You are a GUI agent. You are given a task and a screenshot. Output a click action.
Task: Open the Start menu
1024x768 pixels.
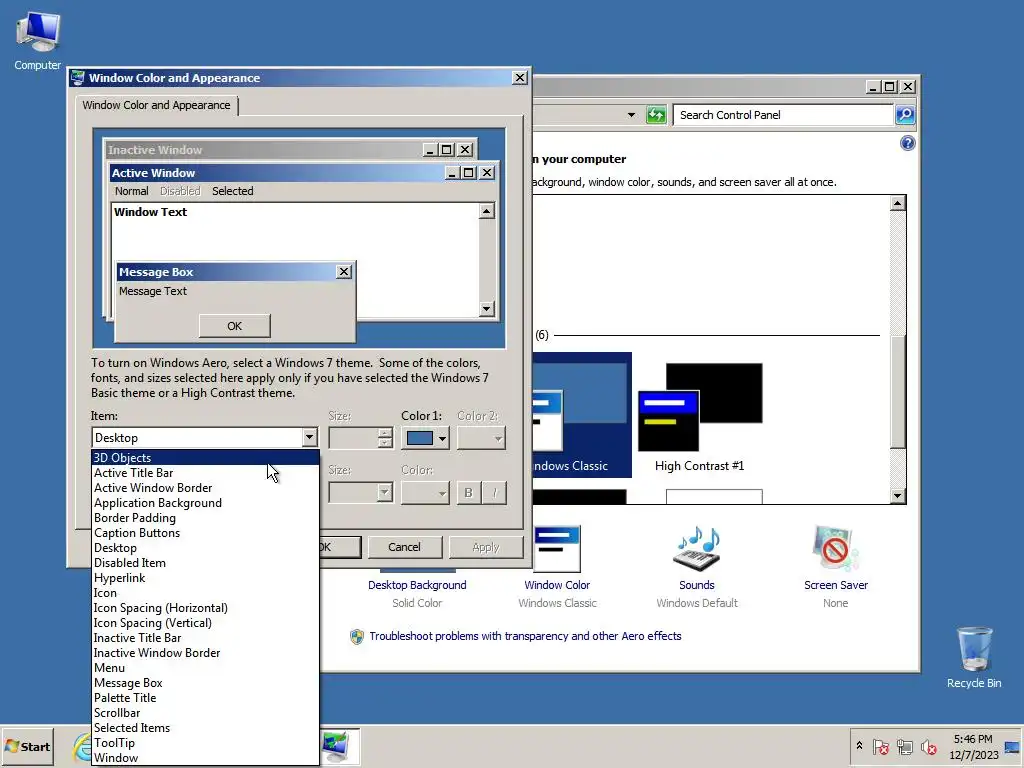click(27, 746)
